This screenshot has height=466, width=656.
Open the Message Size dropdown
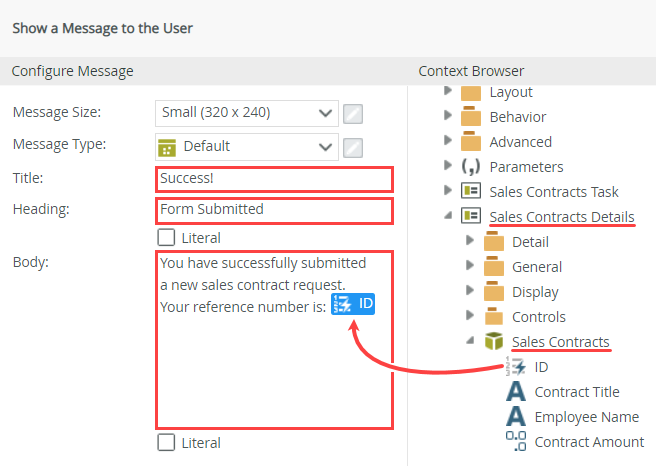click(246, 113)
